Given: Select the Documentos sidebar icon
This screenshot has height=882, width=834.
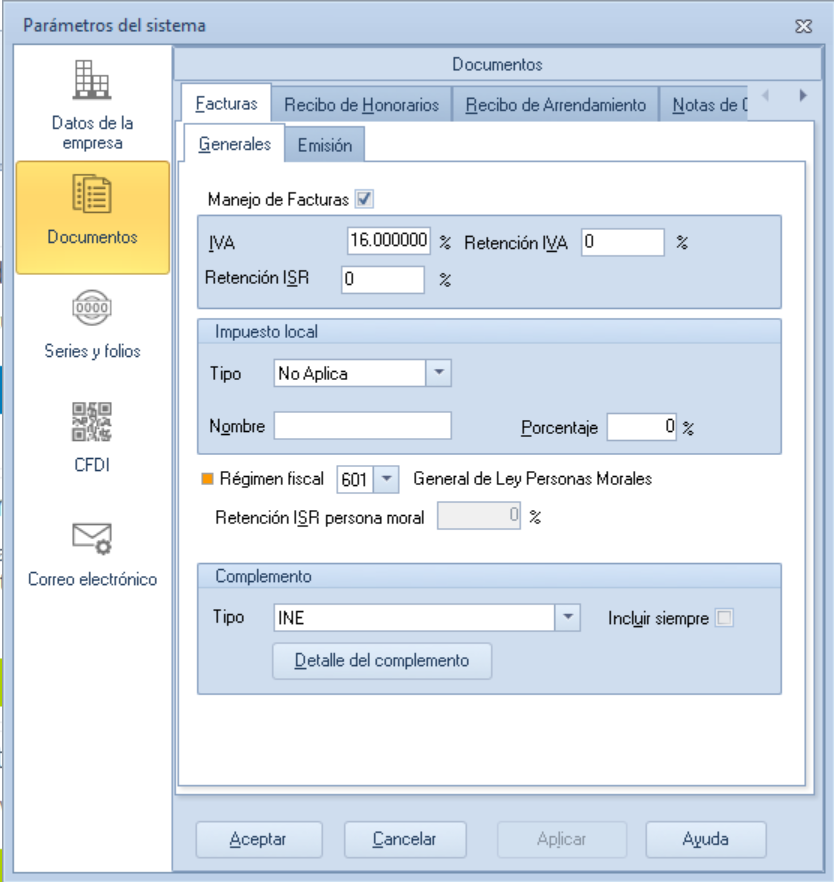Looking at the screenshot, I should point(92,194).
